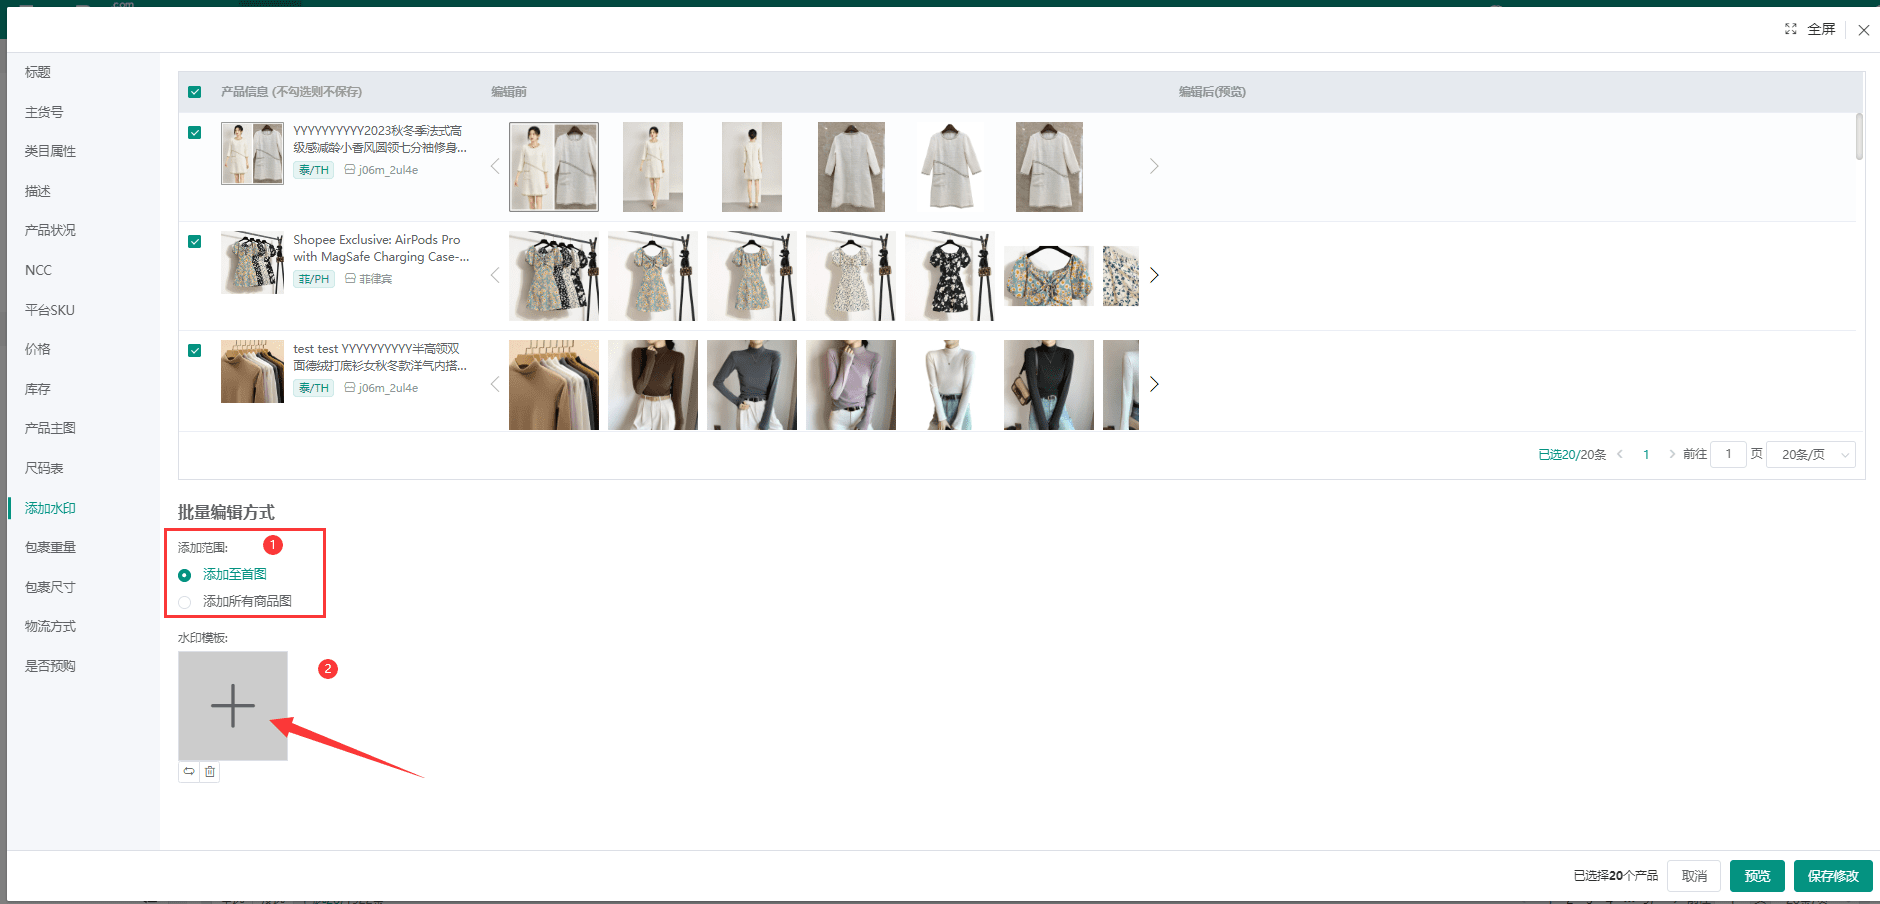The image size is (1880, 904).
Task: Select the 添加所有商品图 radio option
Action: pos(185,602)
